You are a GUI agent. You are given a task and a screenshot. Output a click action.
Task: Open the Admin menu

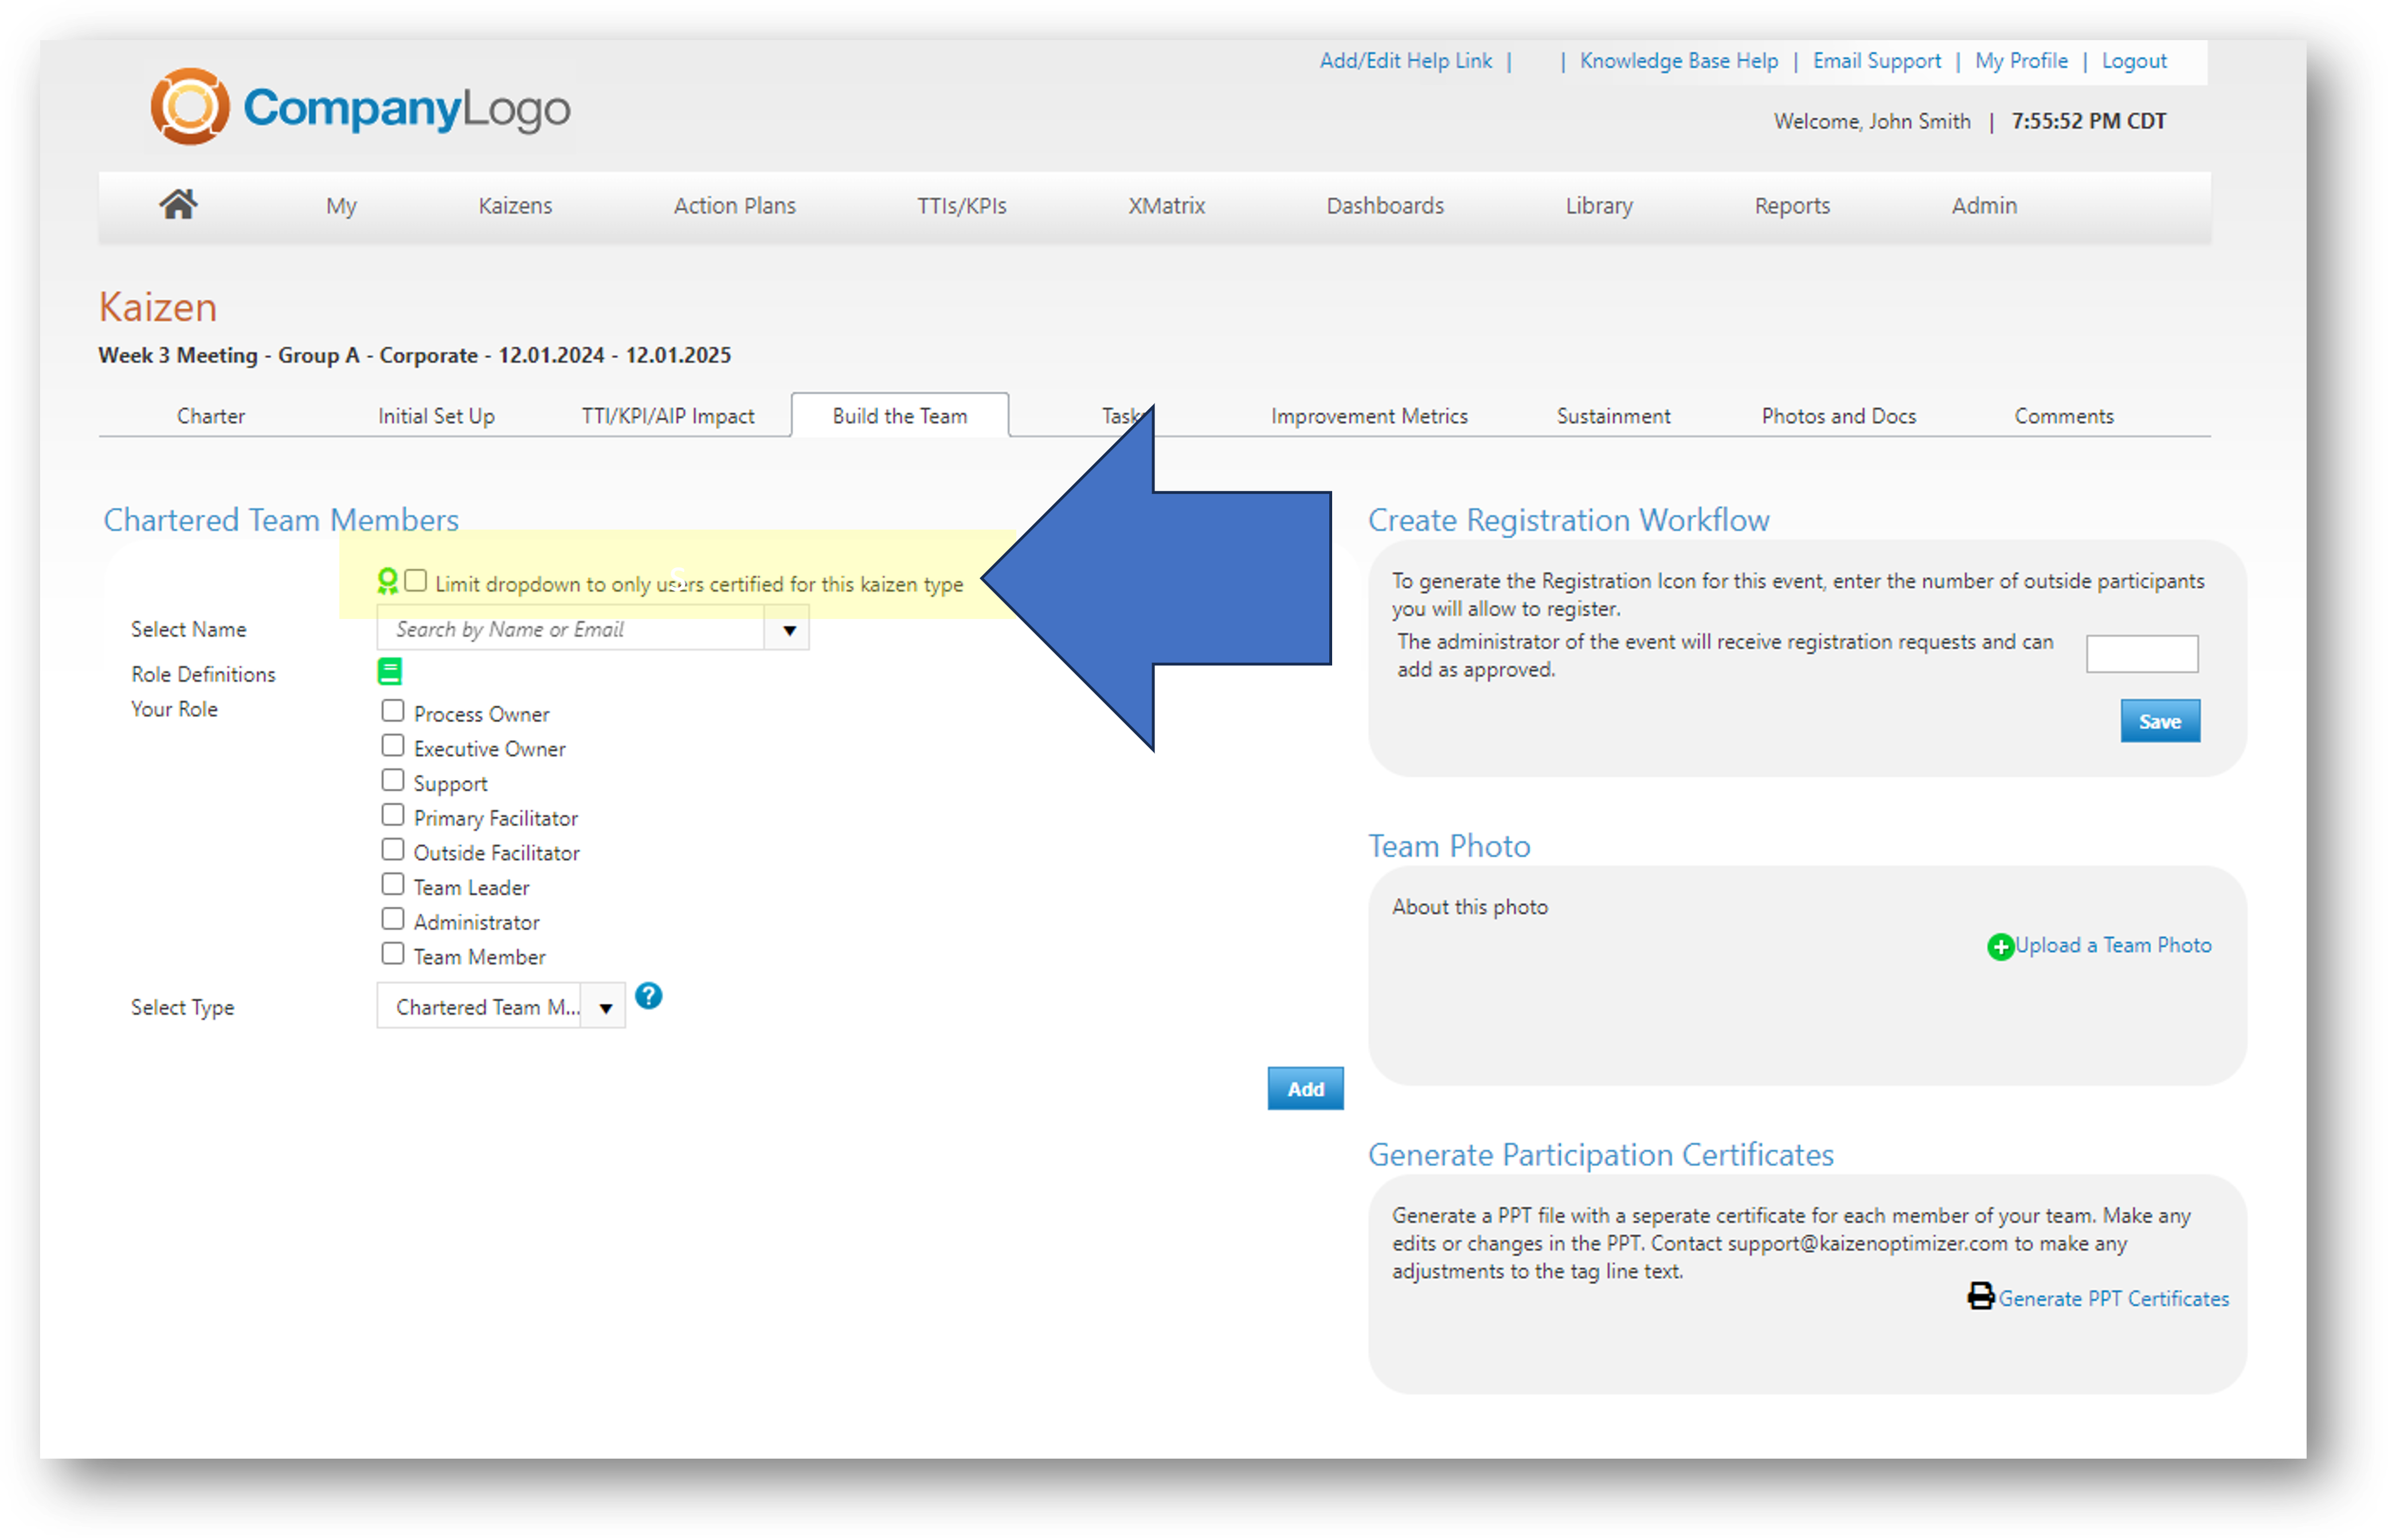(x=1984, y=206)
